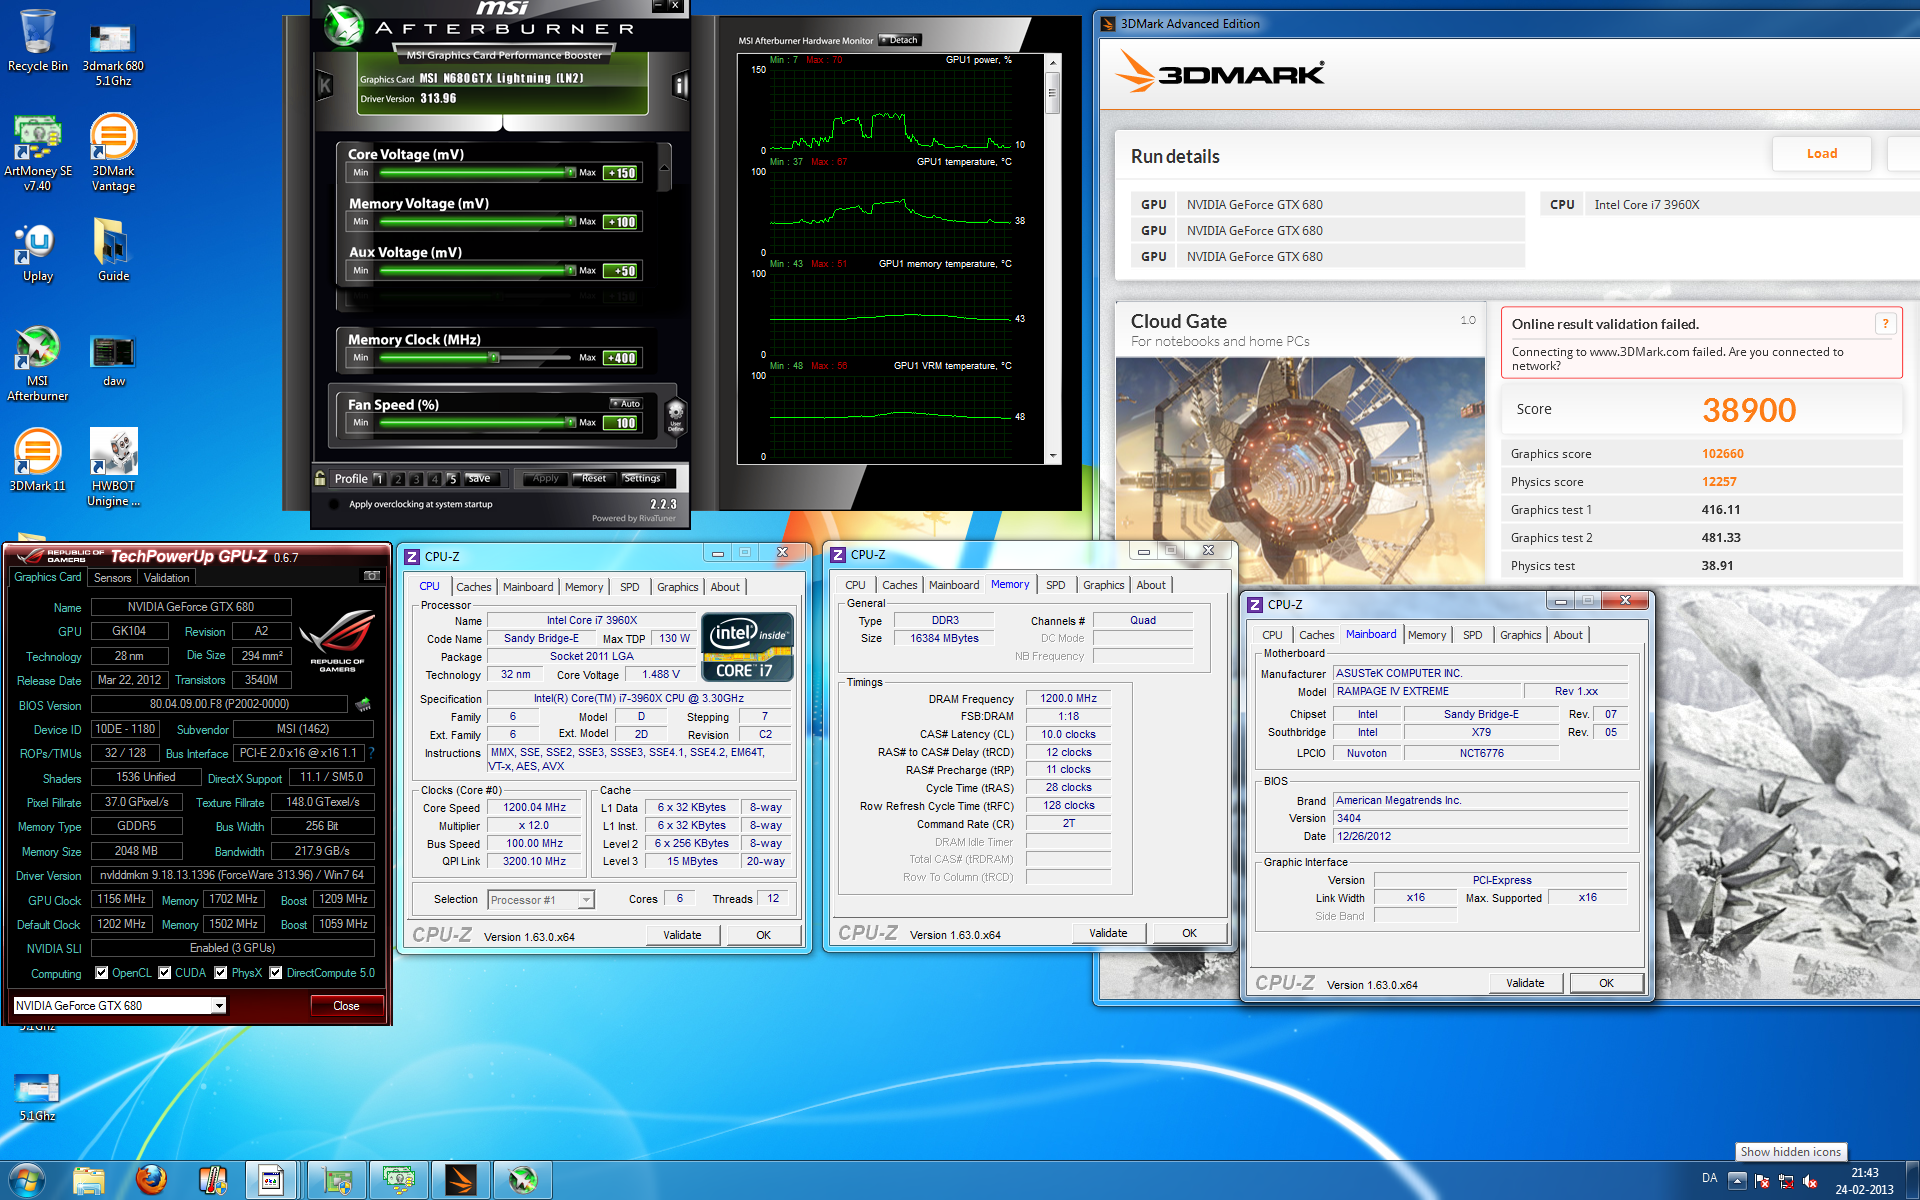
Task: Click the Memory Clock +400 value field
Action: (x=621, y=358)
